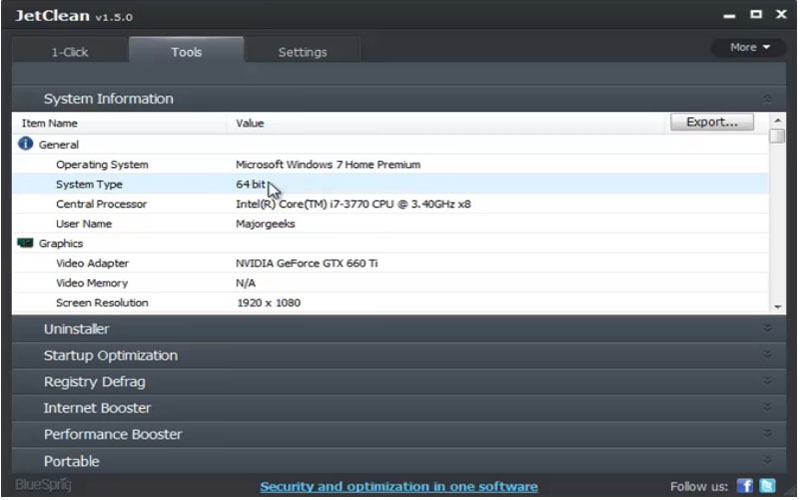Select the System Type row
The image size is (800, 500).
pos(391,184)
